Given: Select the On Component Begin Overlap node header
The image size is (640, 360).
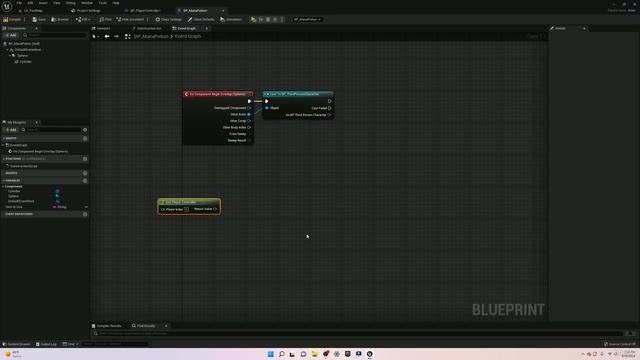Looking at the screenshot, I should point(218,94).
